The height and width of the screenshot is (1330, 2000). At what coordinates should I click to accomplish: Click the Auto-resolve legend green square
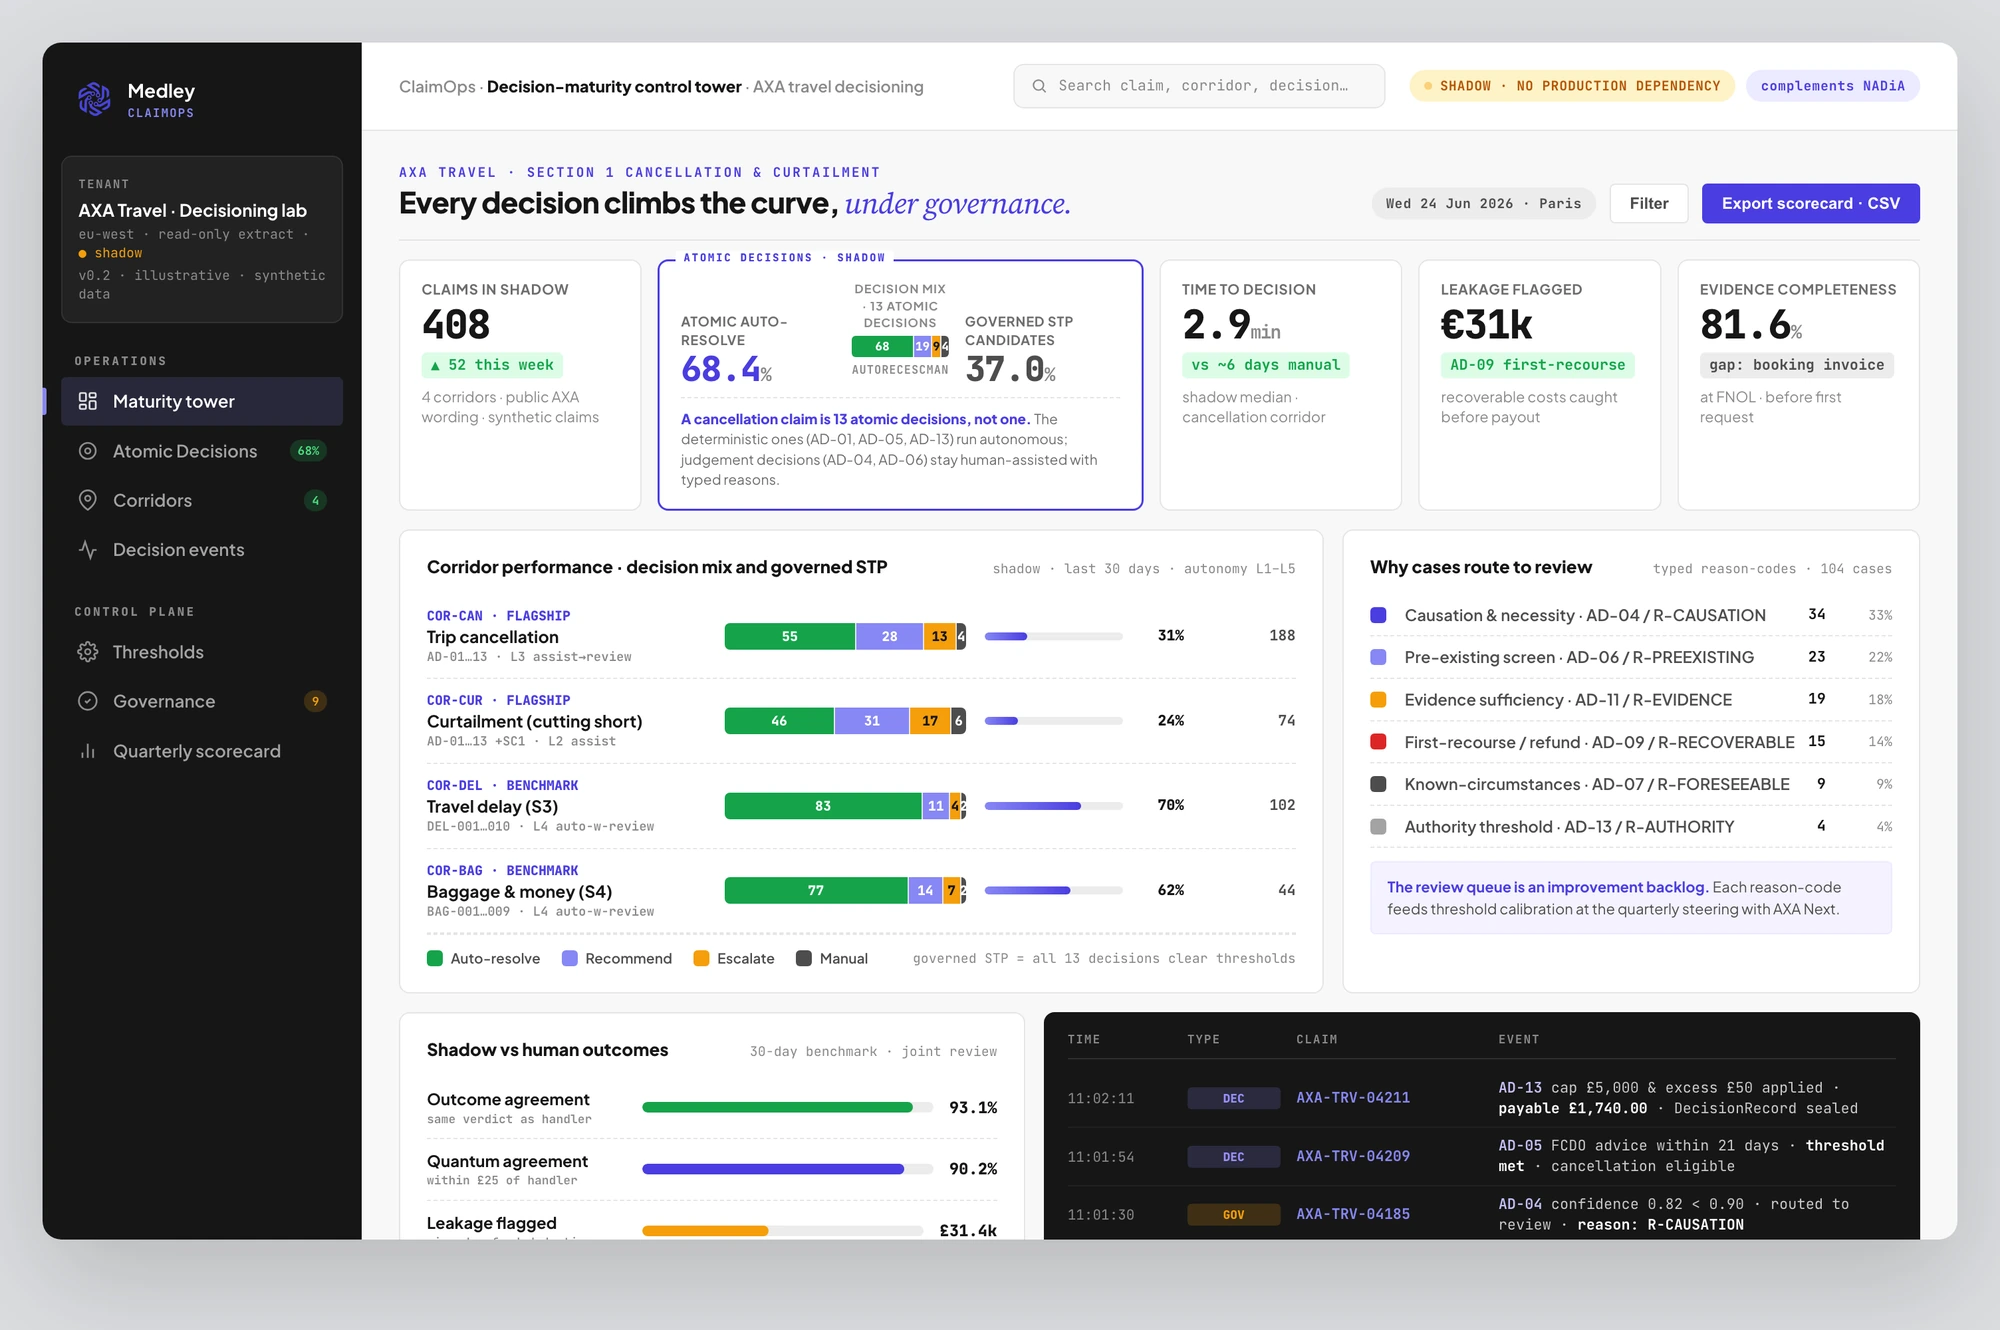click(x=435, y=958)
